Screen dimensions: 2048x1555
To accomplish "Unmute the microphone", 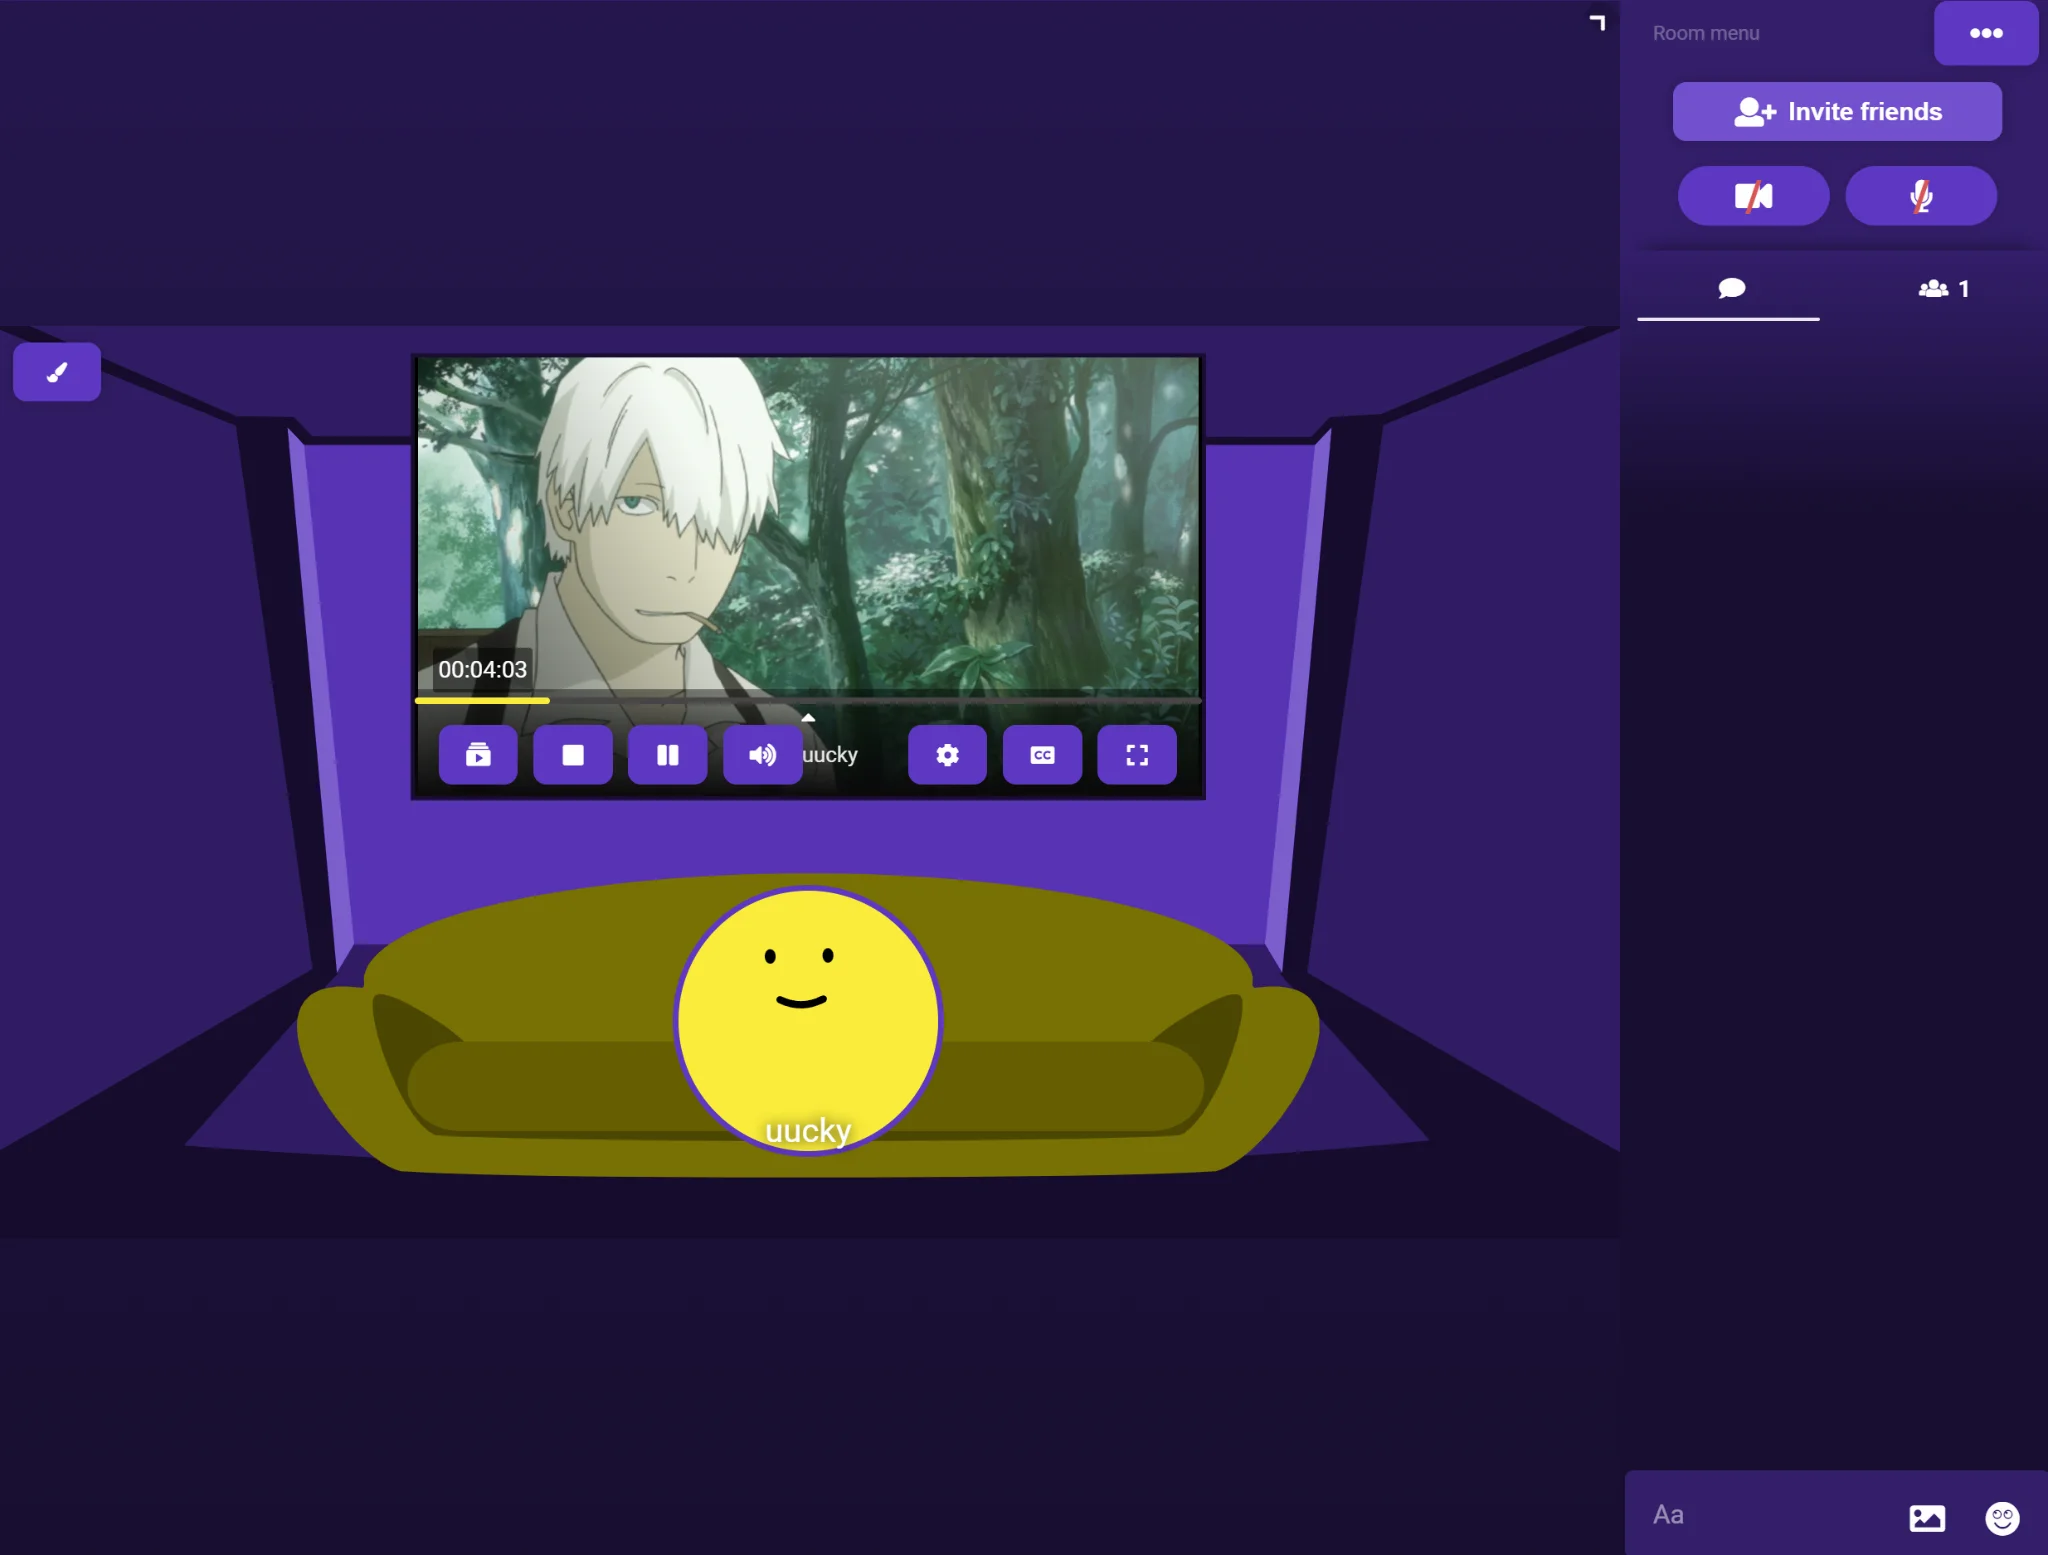I will 1920,196.
